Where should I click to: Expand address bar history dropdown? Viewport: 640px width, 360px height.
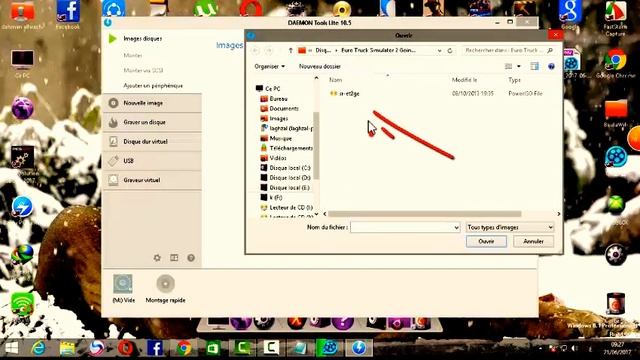(x=439, y=51)
